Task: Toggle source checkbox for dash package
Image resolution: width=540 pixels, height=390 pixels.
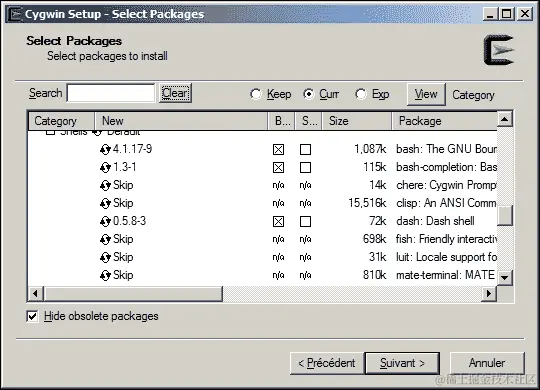Action: pos(305,222)
